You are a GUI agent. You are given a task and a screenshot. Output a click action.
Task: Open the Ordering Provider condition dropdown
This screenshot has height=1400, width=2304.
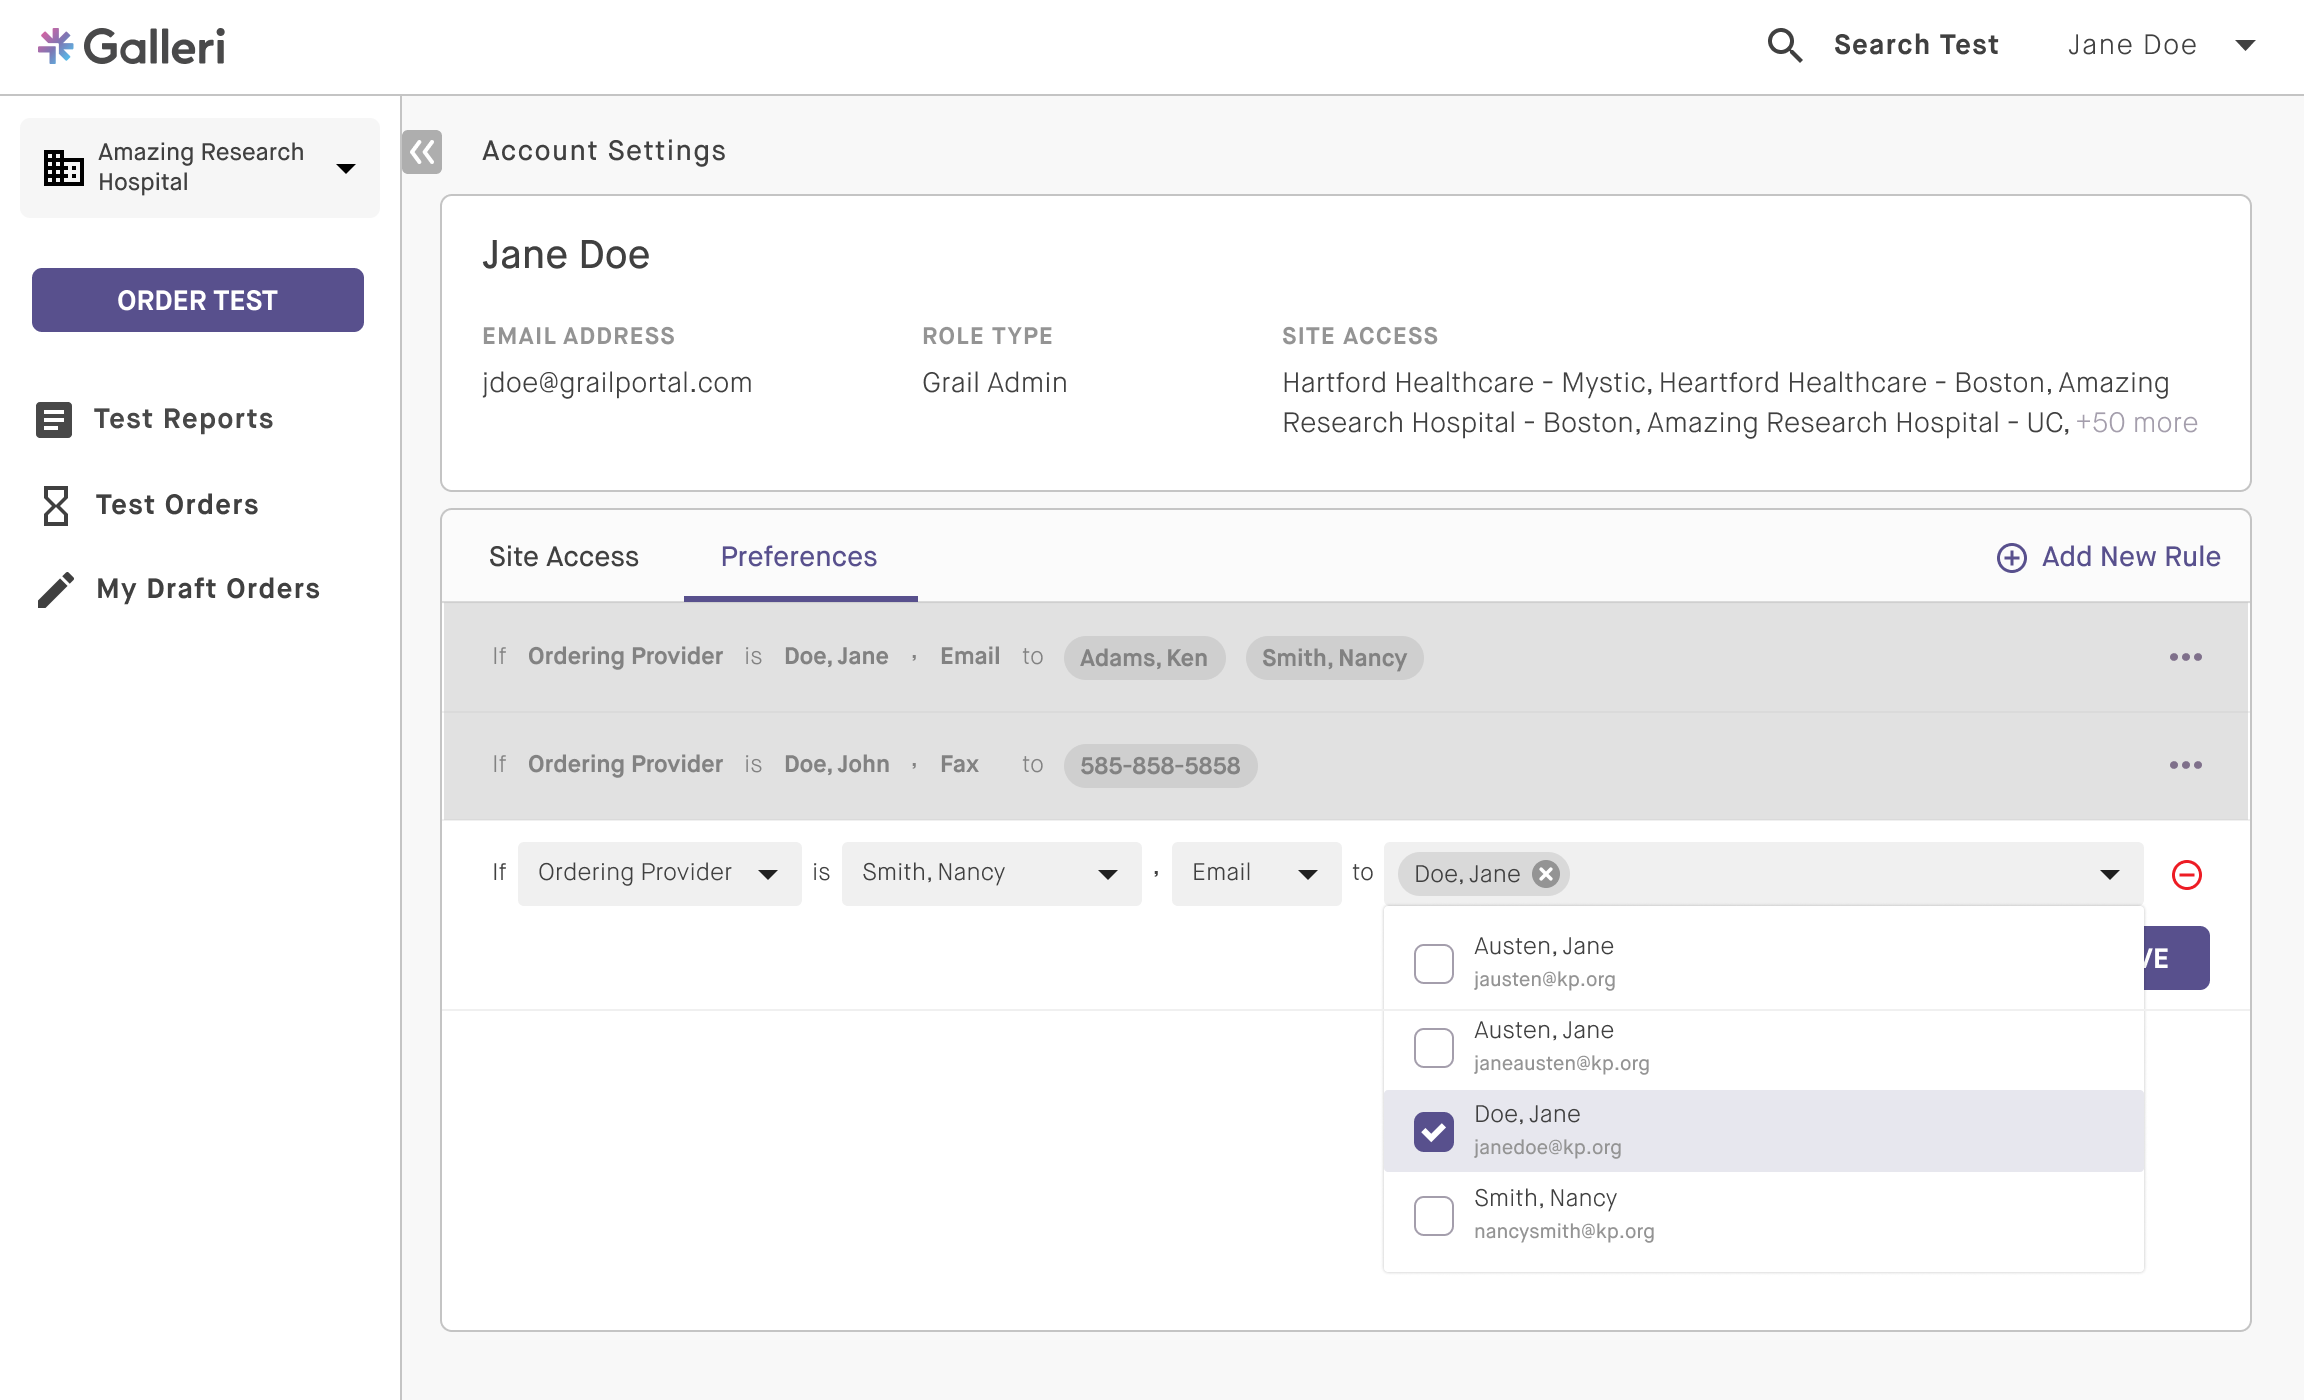click(x=658, y=873)
